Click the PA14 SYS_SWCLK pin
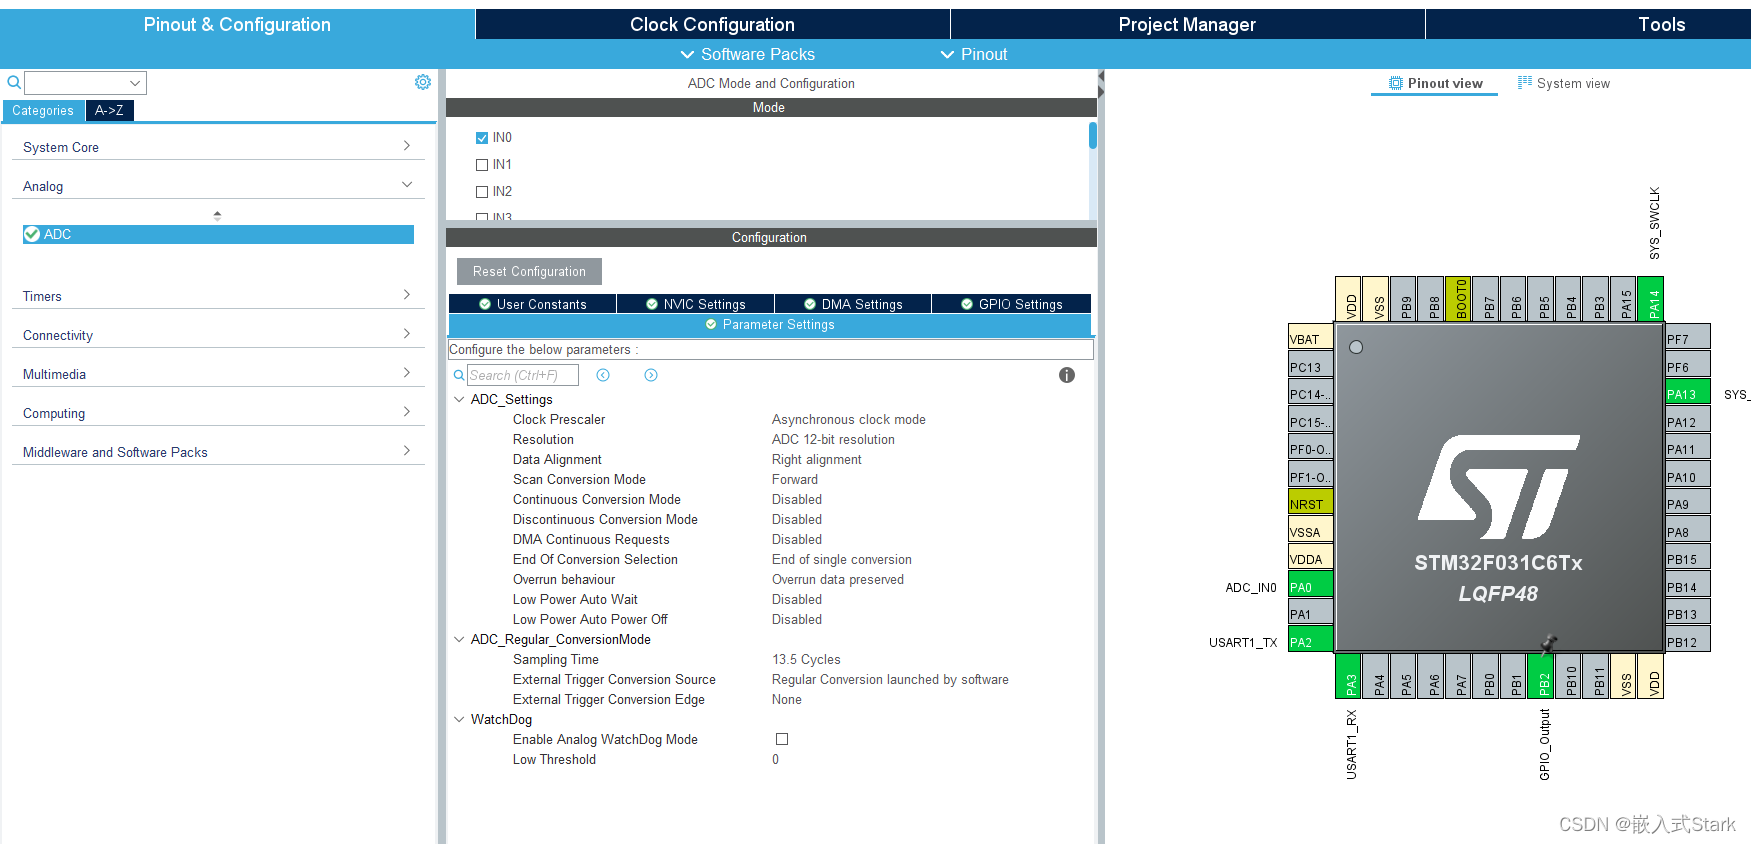 (x=1653, y=298)
